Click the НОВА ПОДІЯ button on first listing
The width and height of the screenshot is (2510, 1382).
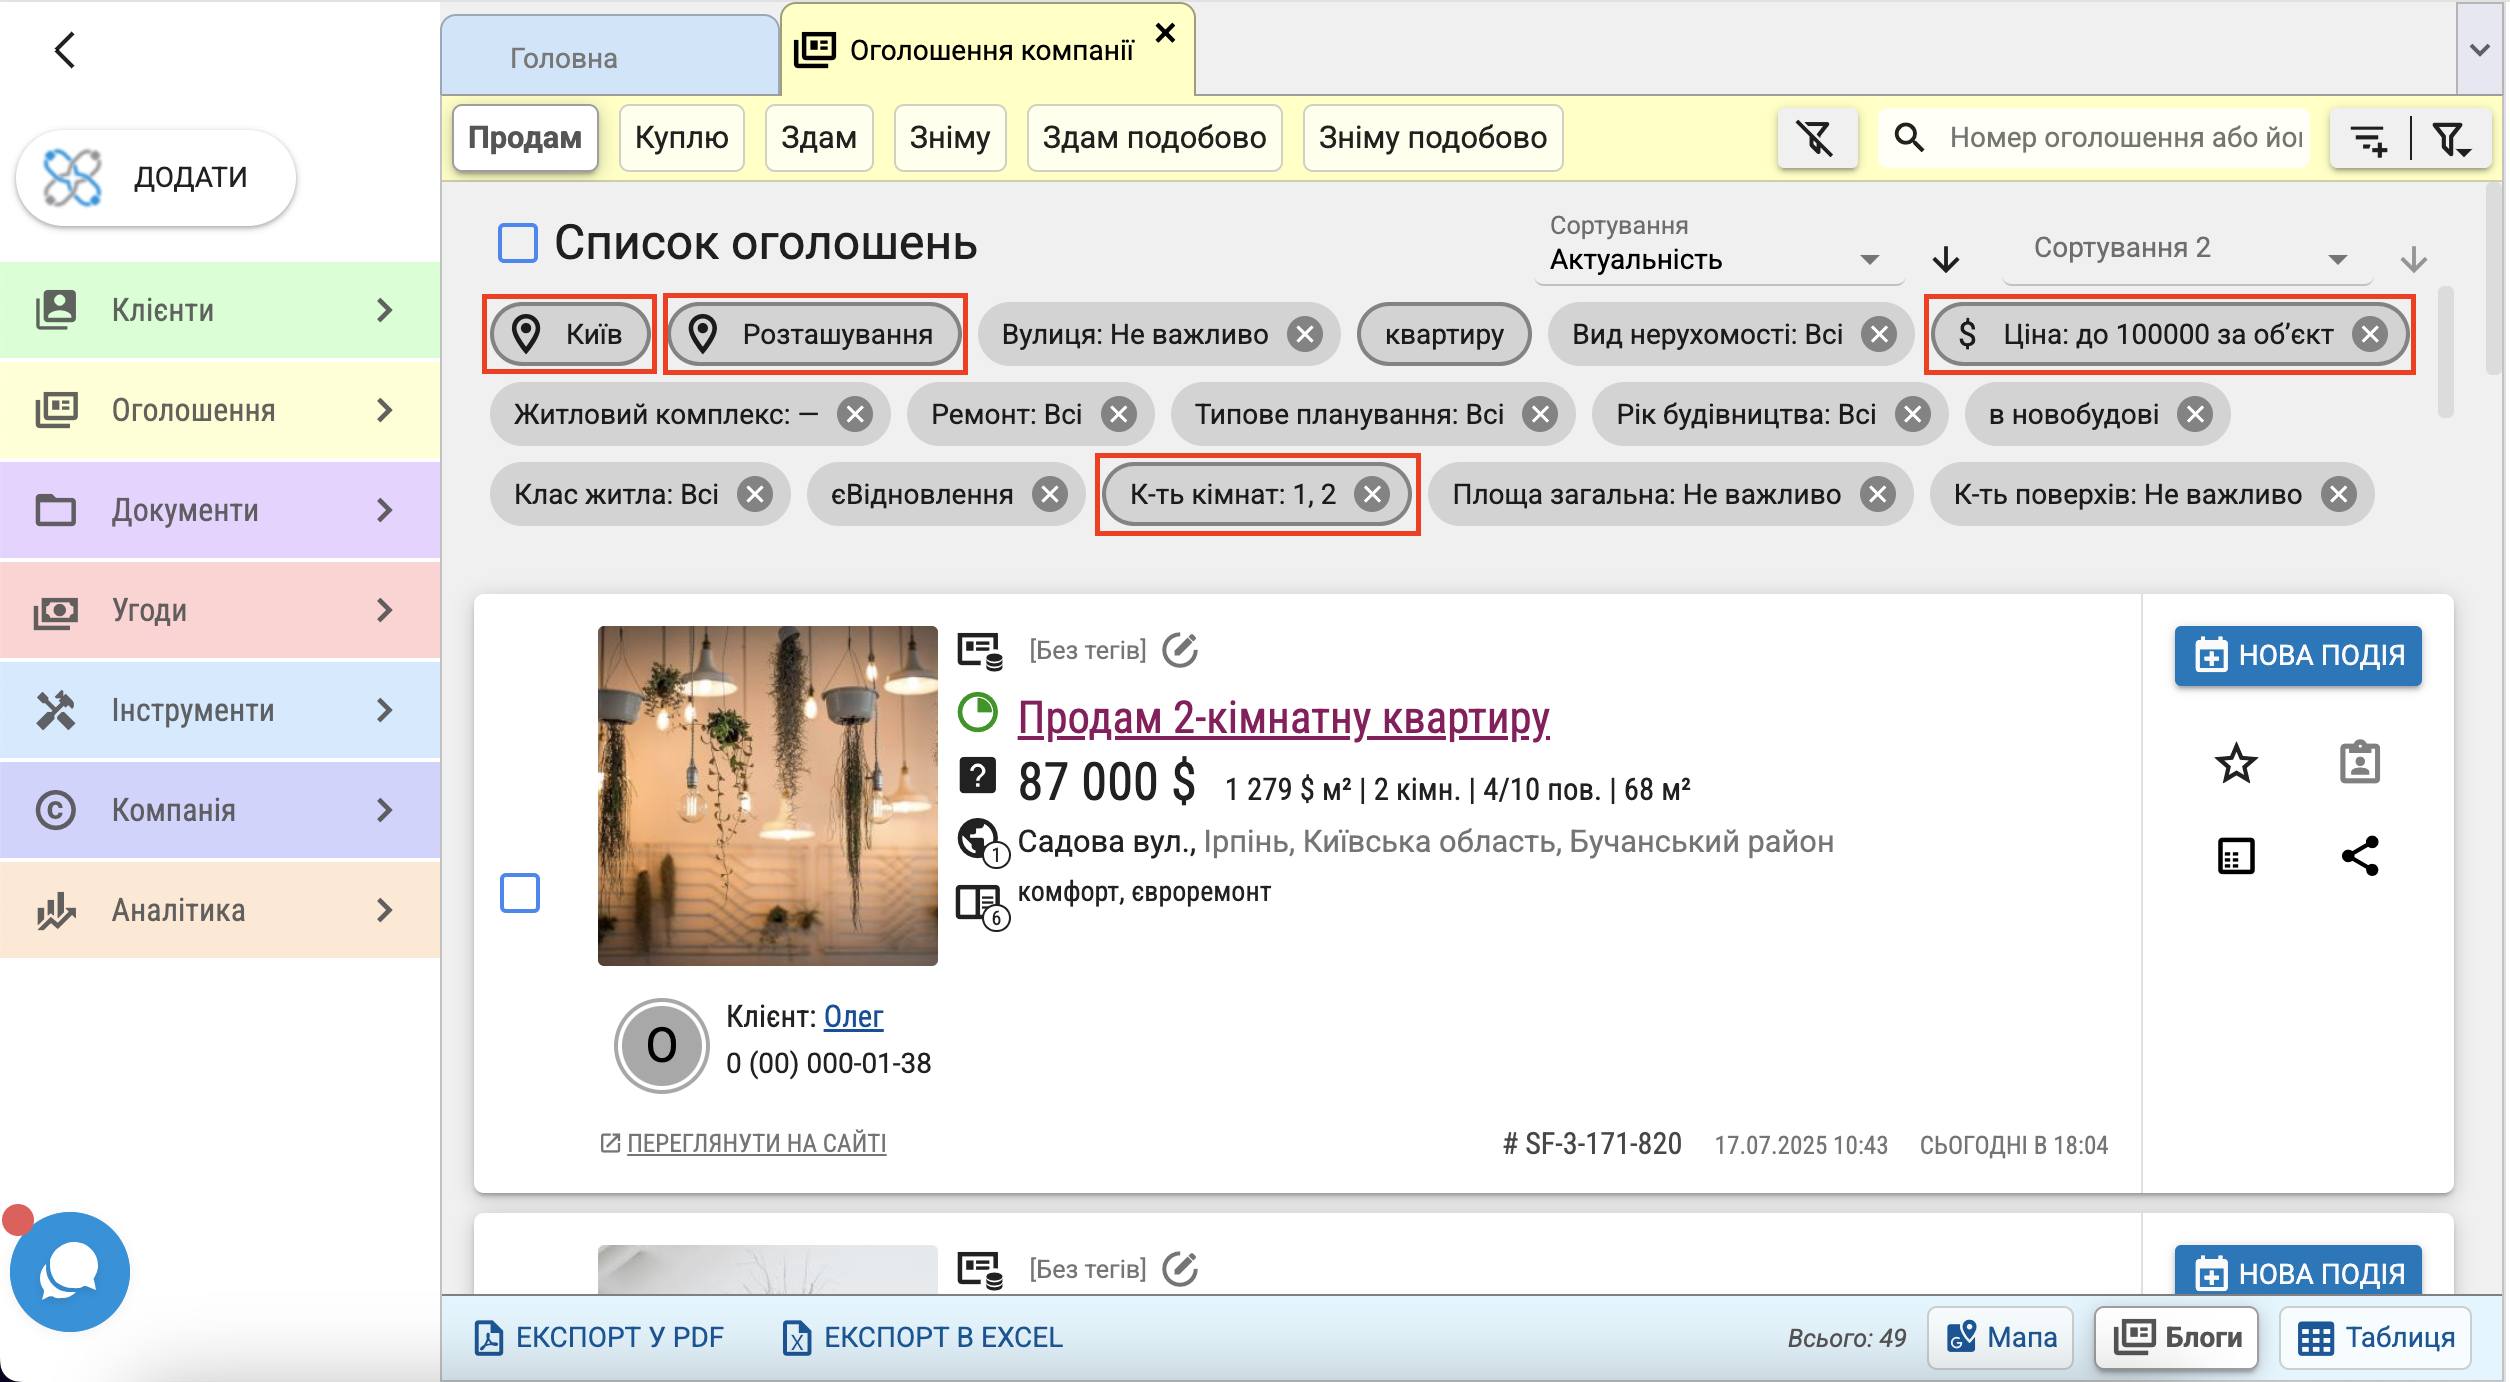(x=2297, y=656)
